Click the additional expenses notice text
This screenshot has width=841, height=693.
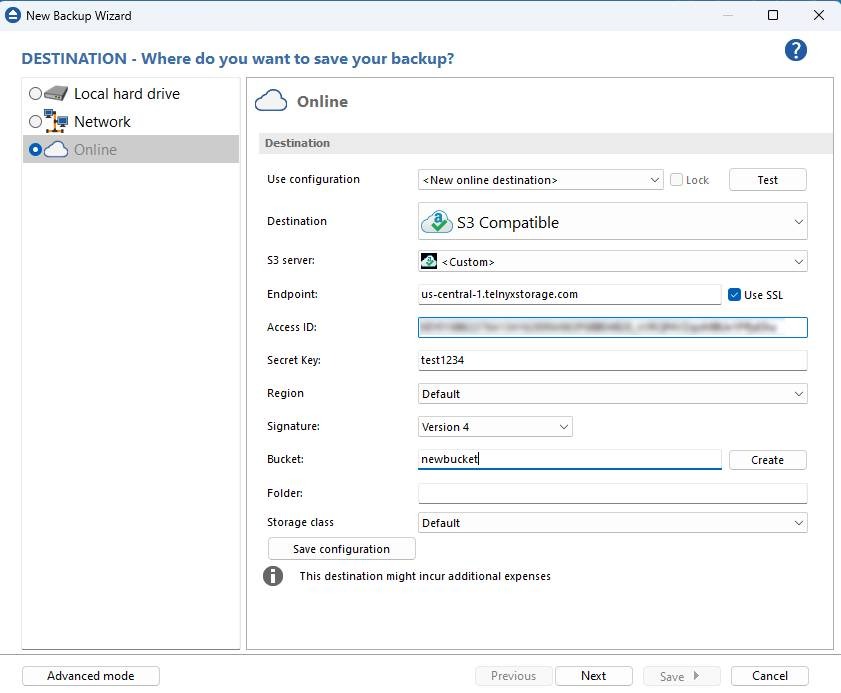click(425, 576)
